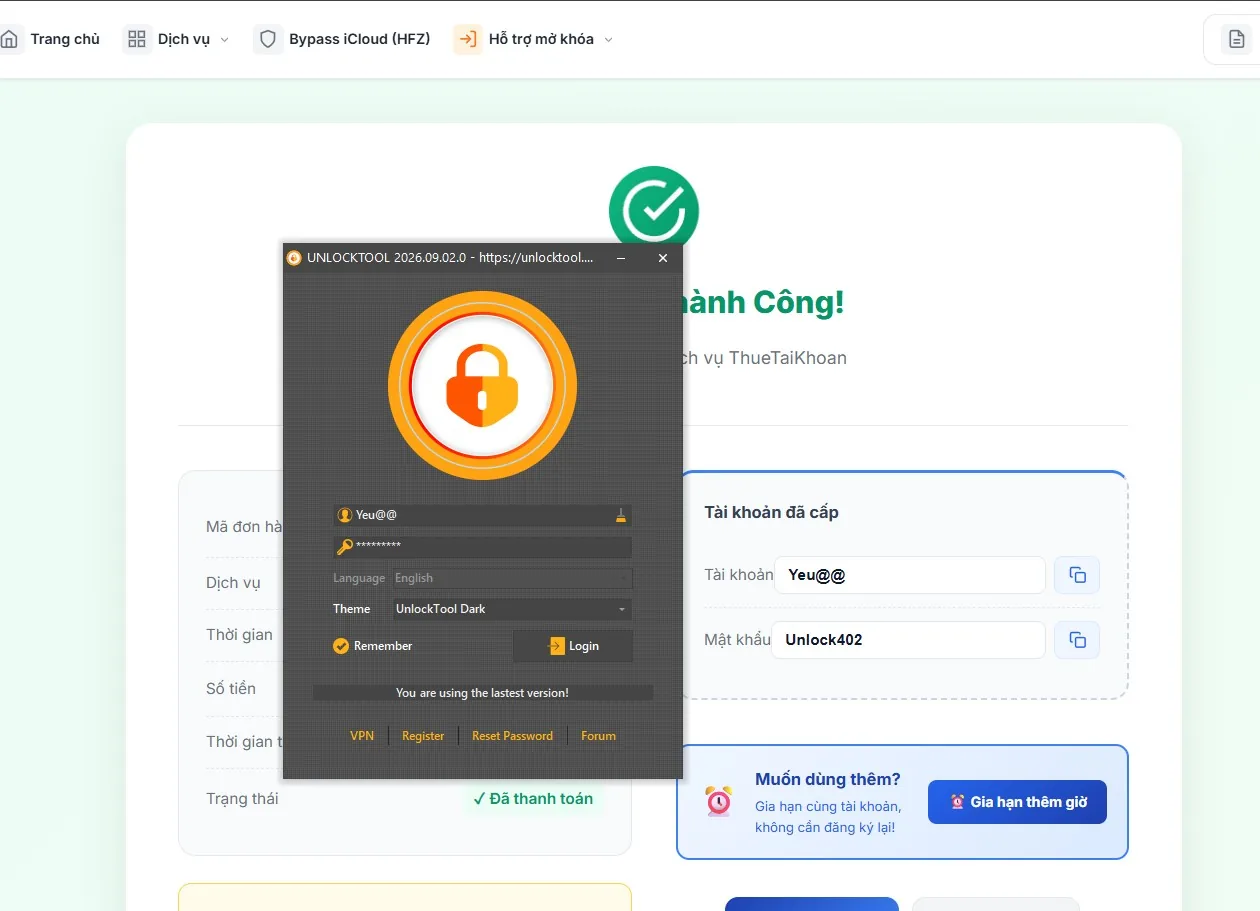Click the Đã thanh toán status badge
Viewport: 1260px width, 911px height.
[533, 799]
